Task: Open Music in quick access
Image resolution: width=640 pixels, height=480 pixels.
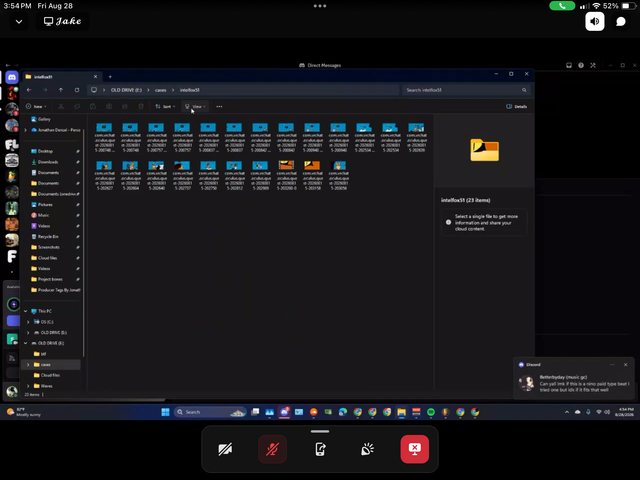Action: click(43, 215)
